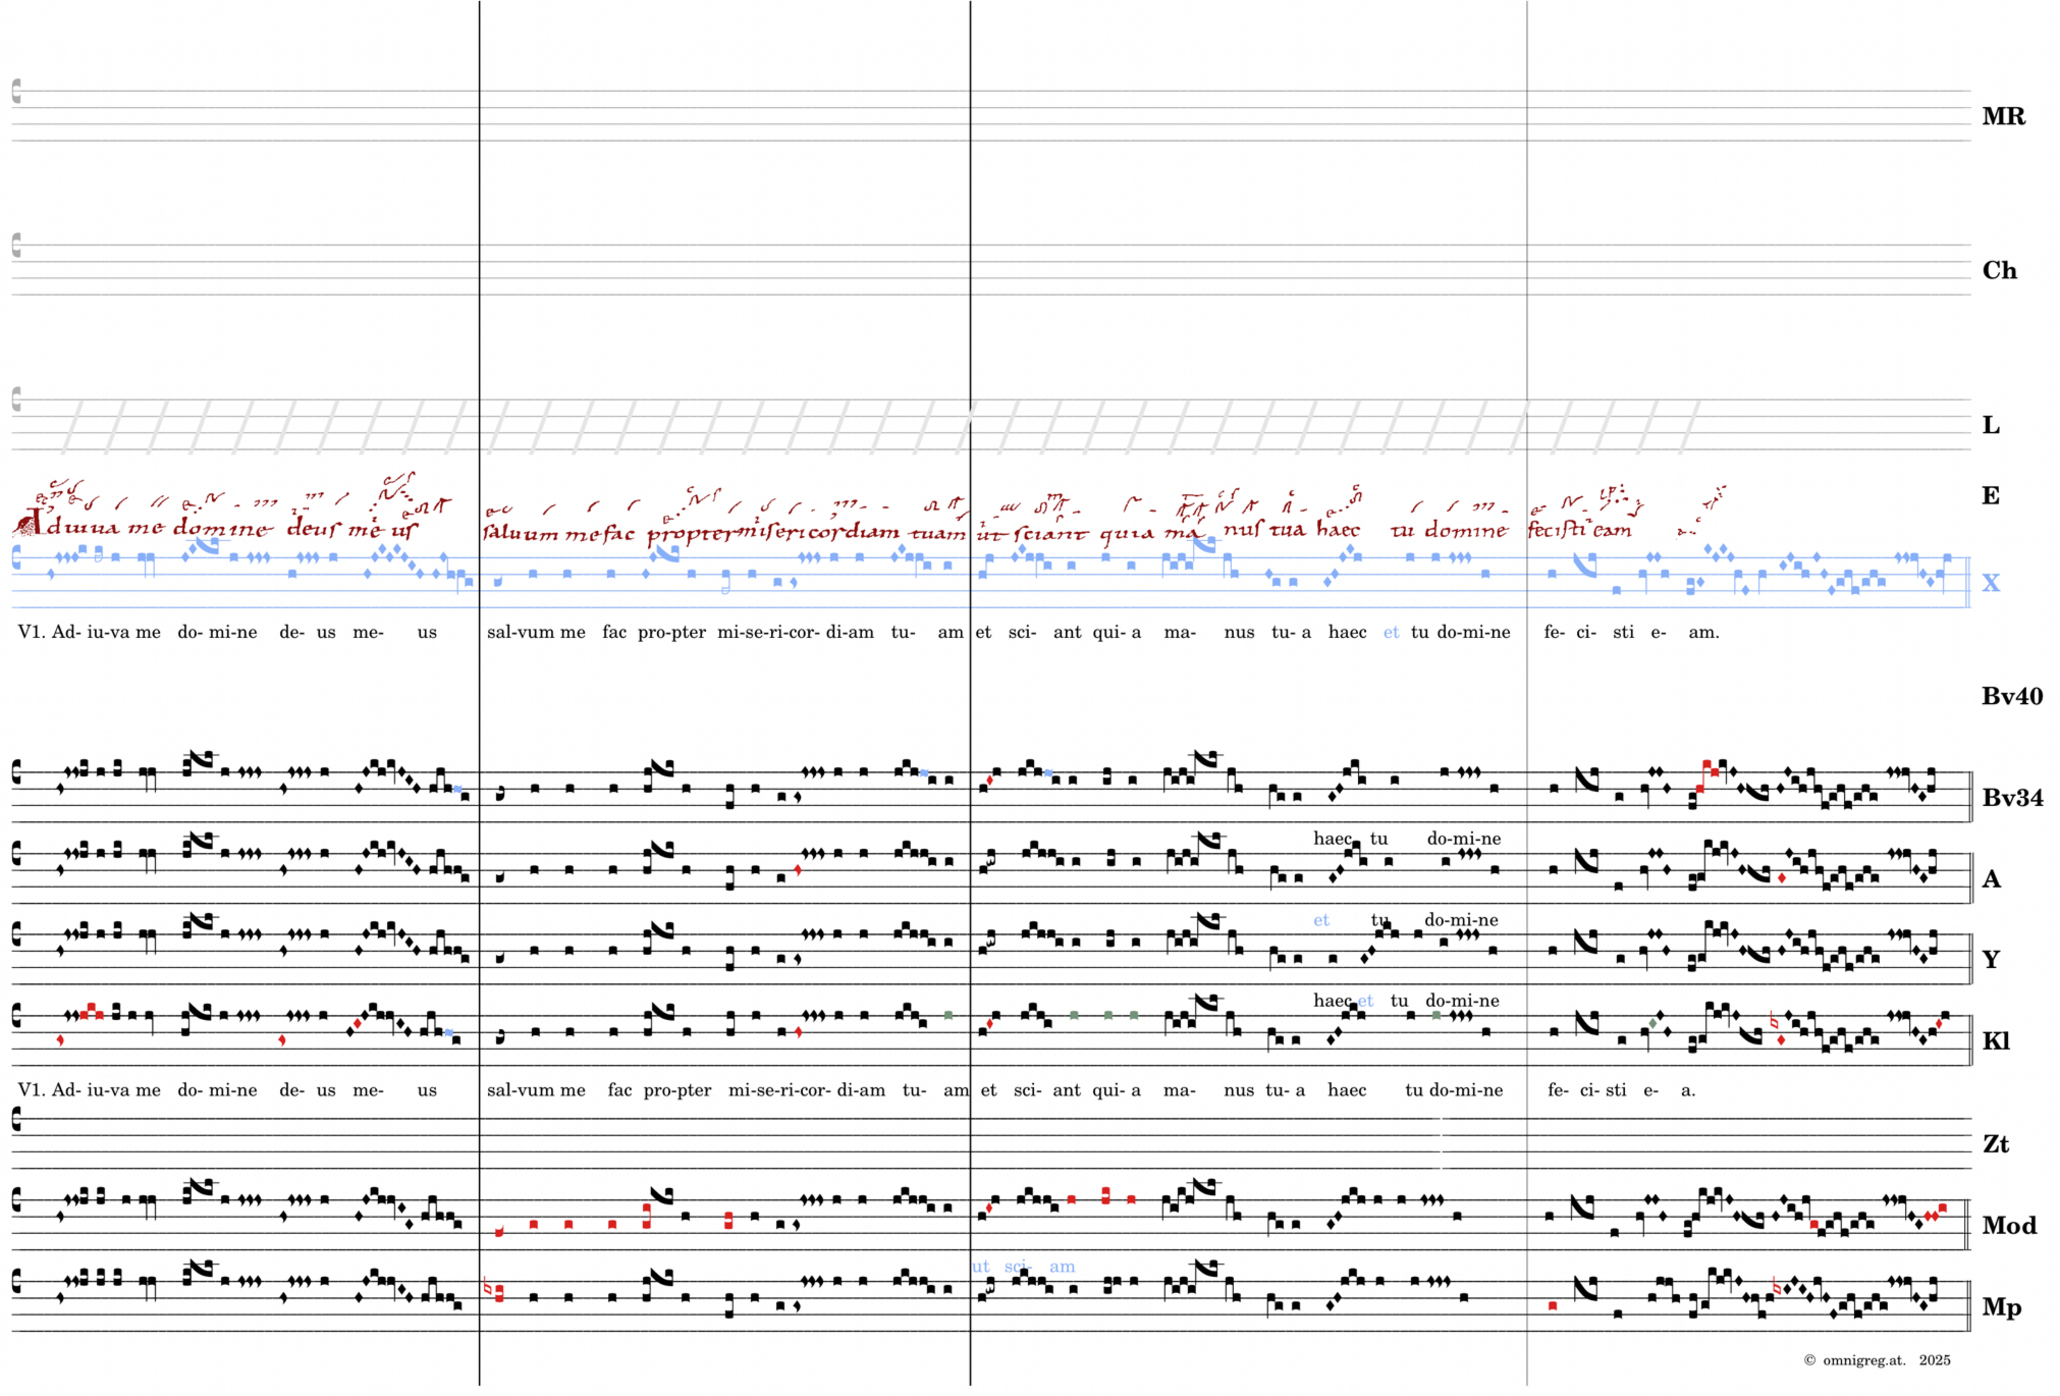Click the clef on the Zt staff
The image size is (2060, 1396).
point(16,1120)
